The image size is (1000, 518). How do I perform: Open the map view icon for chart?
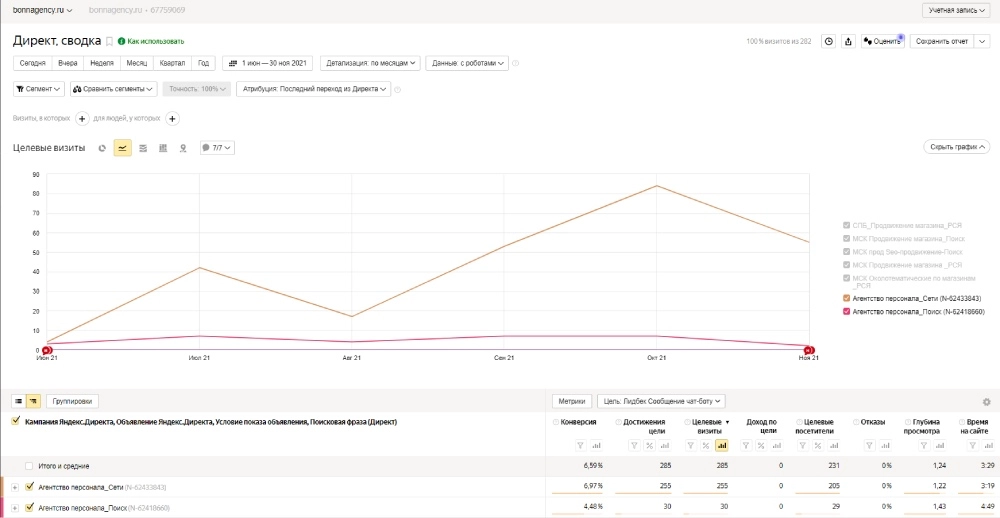click(183, 148)
